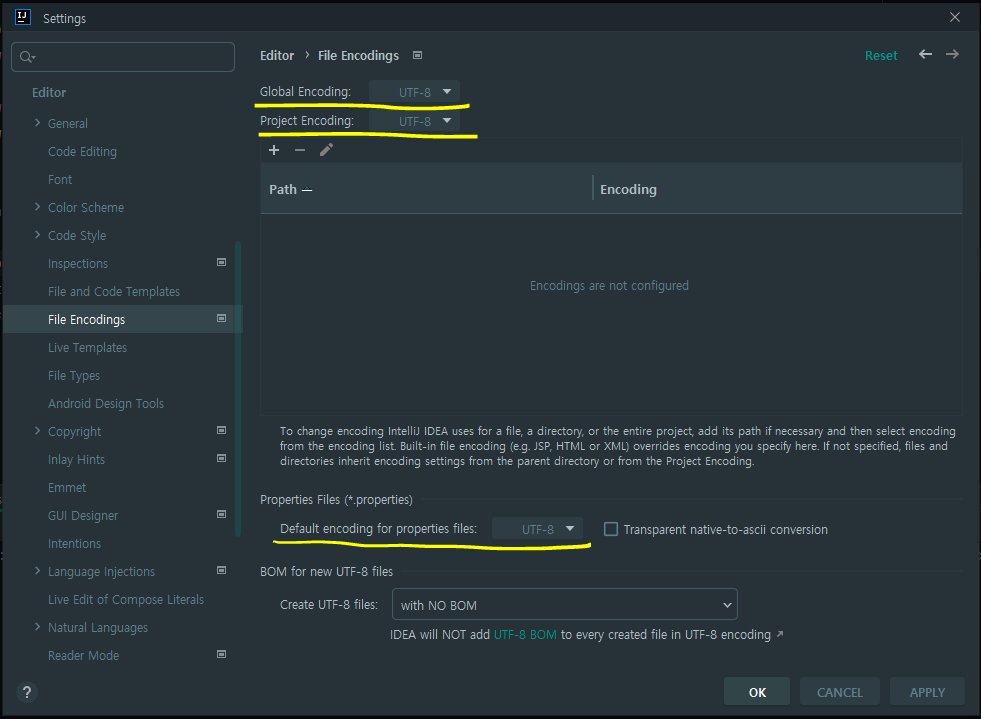Click project icon beside File Encodings in sidebar
This screenshot has width=981, height=719.
pyautogui.click(x=221, y=319)
